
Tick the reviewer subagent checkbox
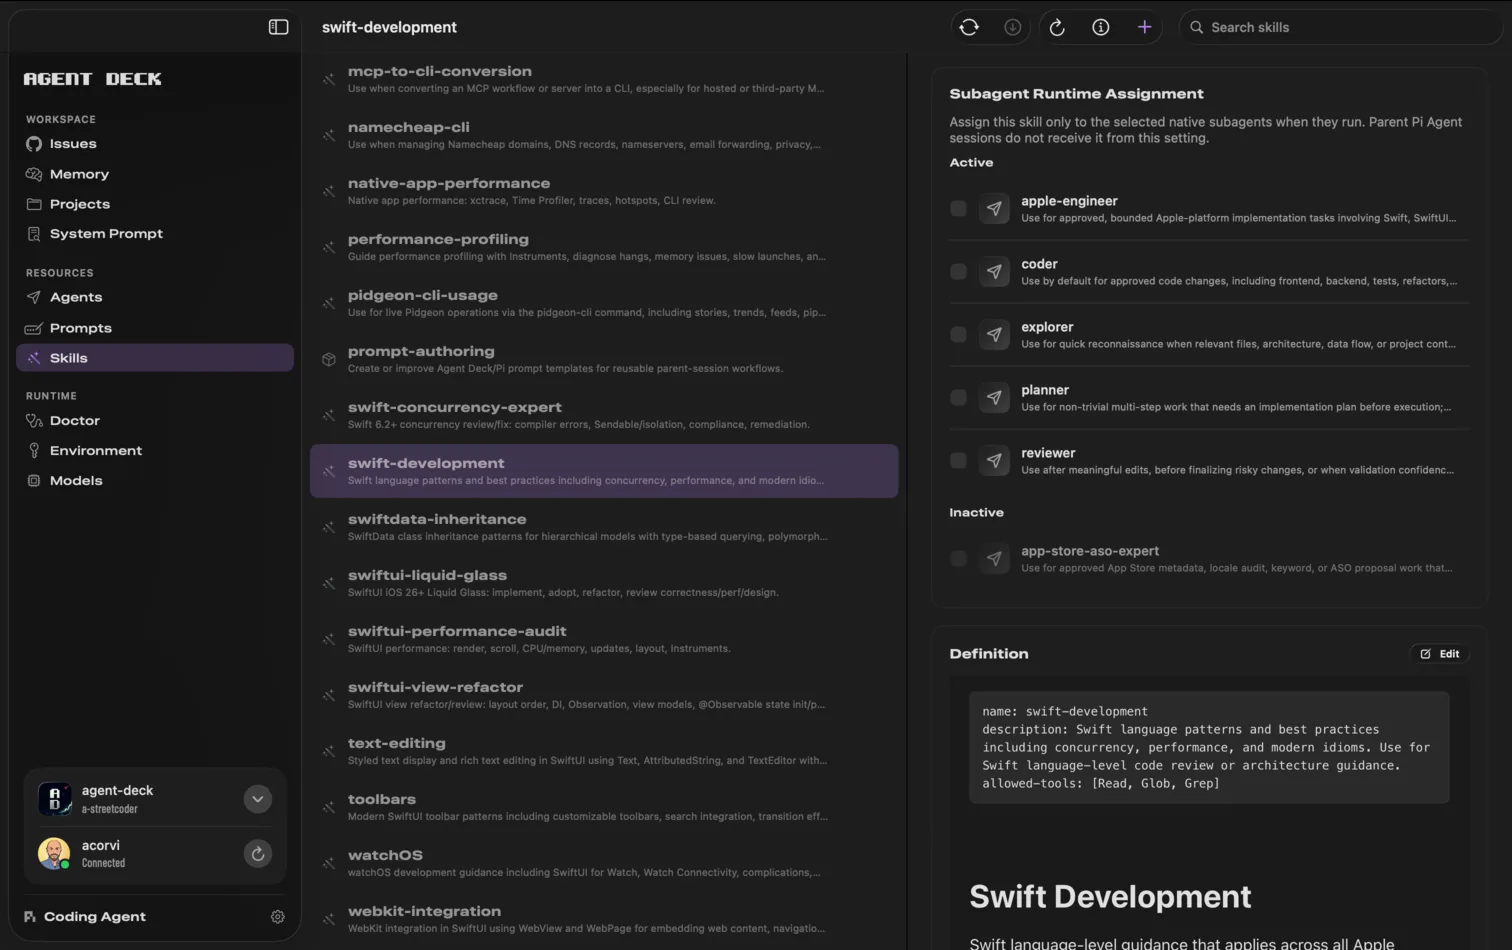[x=958, y=461]
